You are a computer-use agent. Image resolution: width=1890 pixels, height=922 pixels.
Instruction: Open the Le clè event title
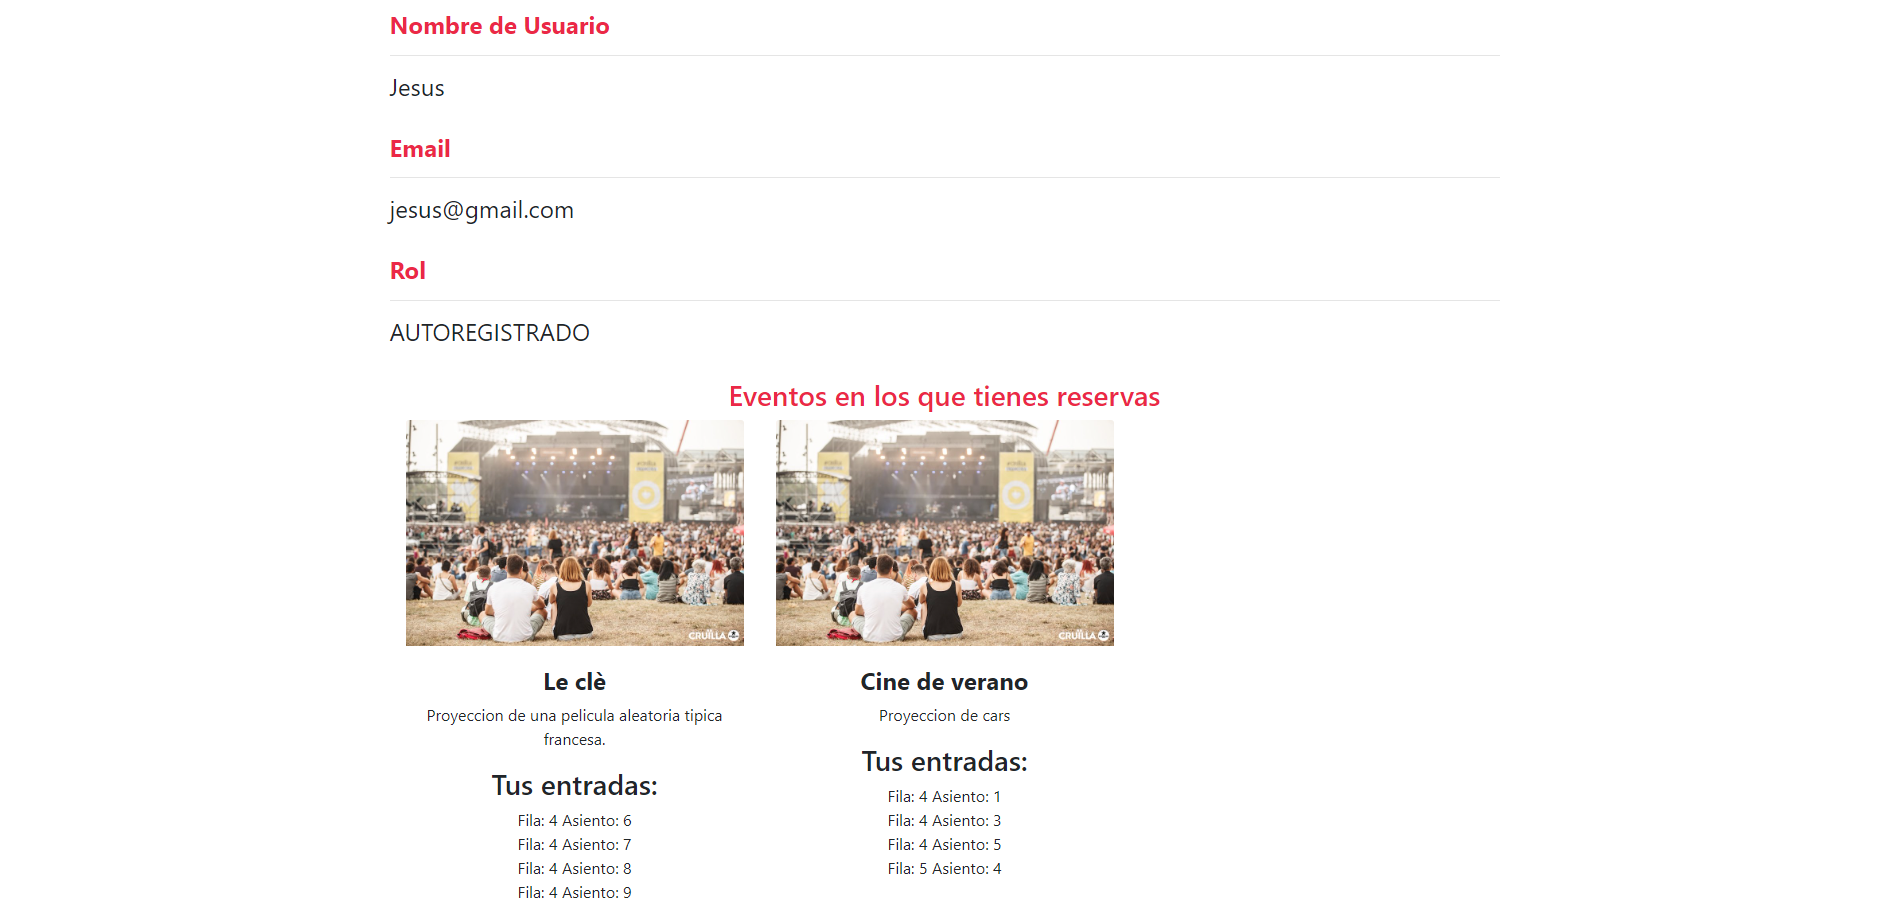click(575, 682)
